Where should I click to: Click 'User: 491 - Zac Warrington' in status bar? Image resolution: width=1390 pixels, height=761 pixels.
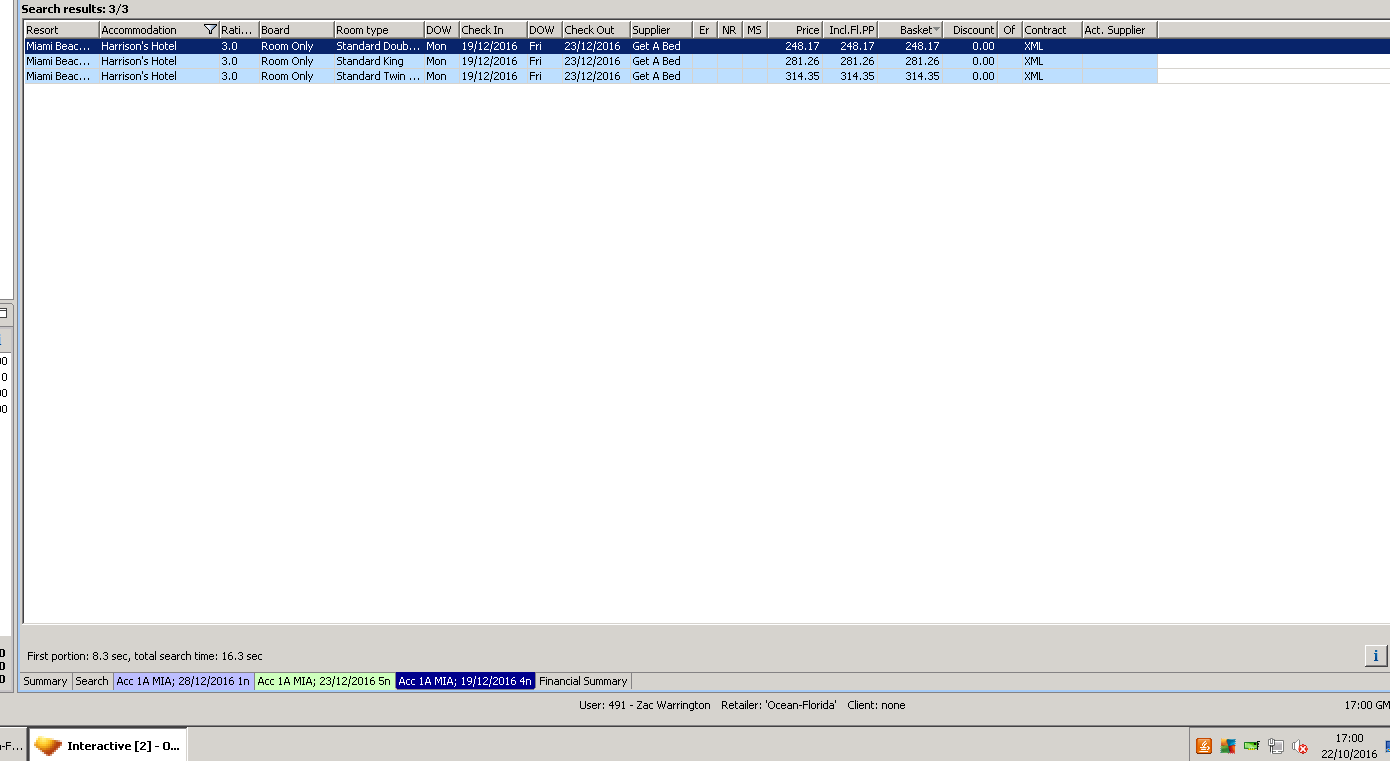pyautogui.click(x=644, y=705)
